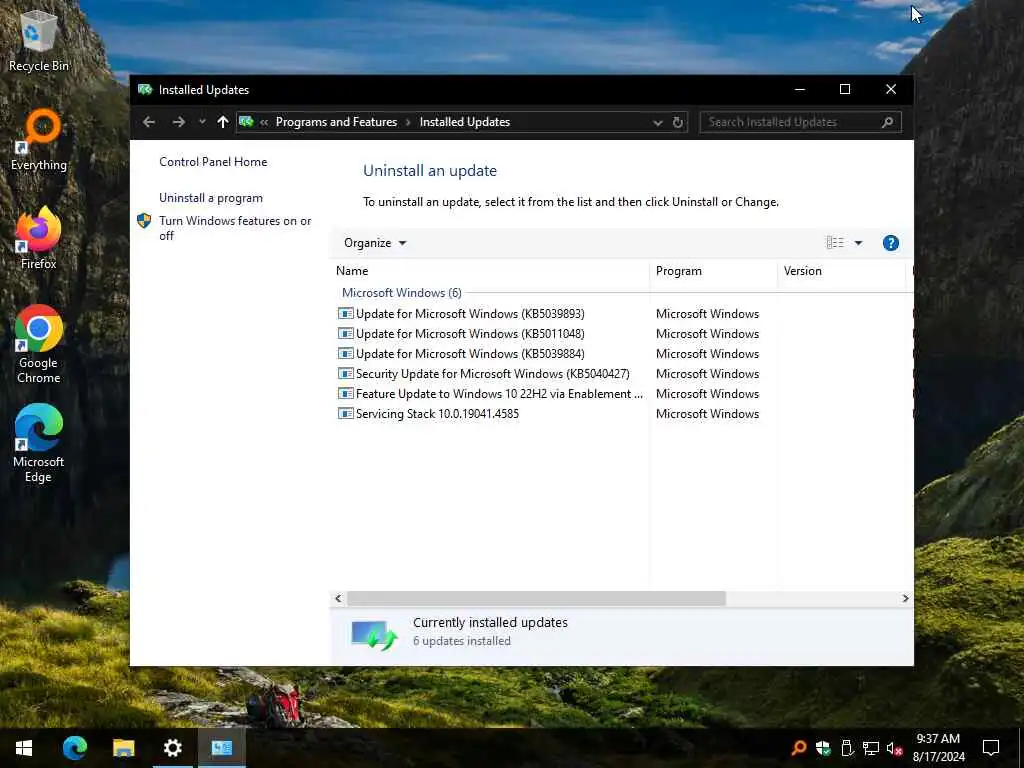The image size is (1024, 768).
Task: Open Programs and Features breadcrumb
Action: [x=336, y=122]
